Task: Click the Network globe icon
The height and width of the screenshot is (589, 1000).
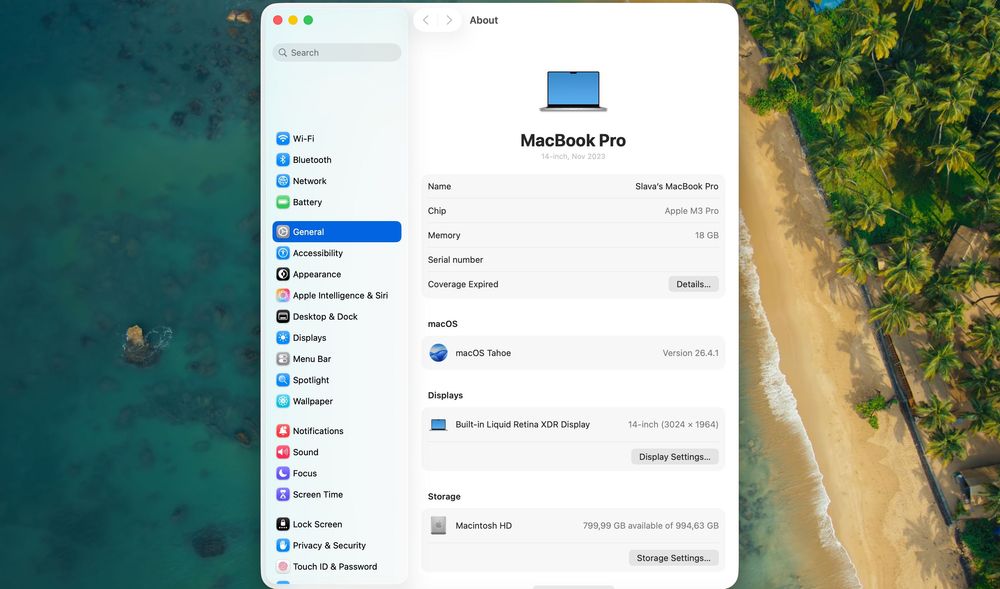Action: [x=283, y=181]
